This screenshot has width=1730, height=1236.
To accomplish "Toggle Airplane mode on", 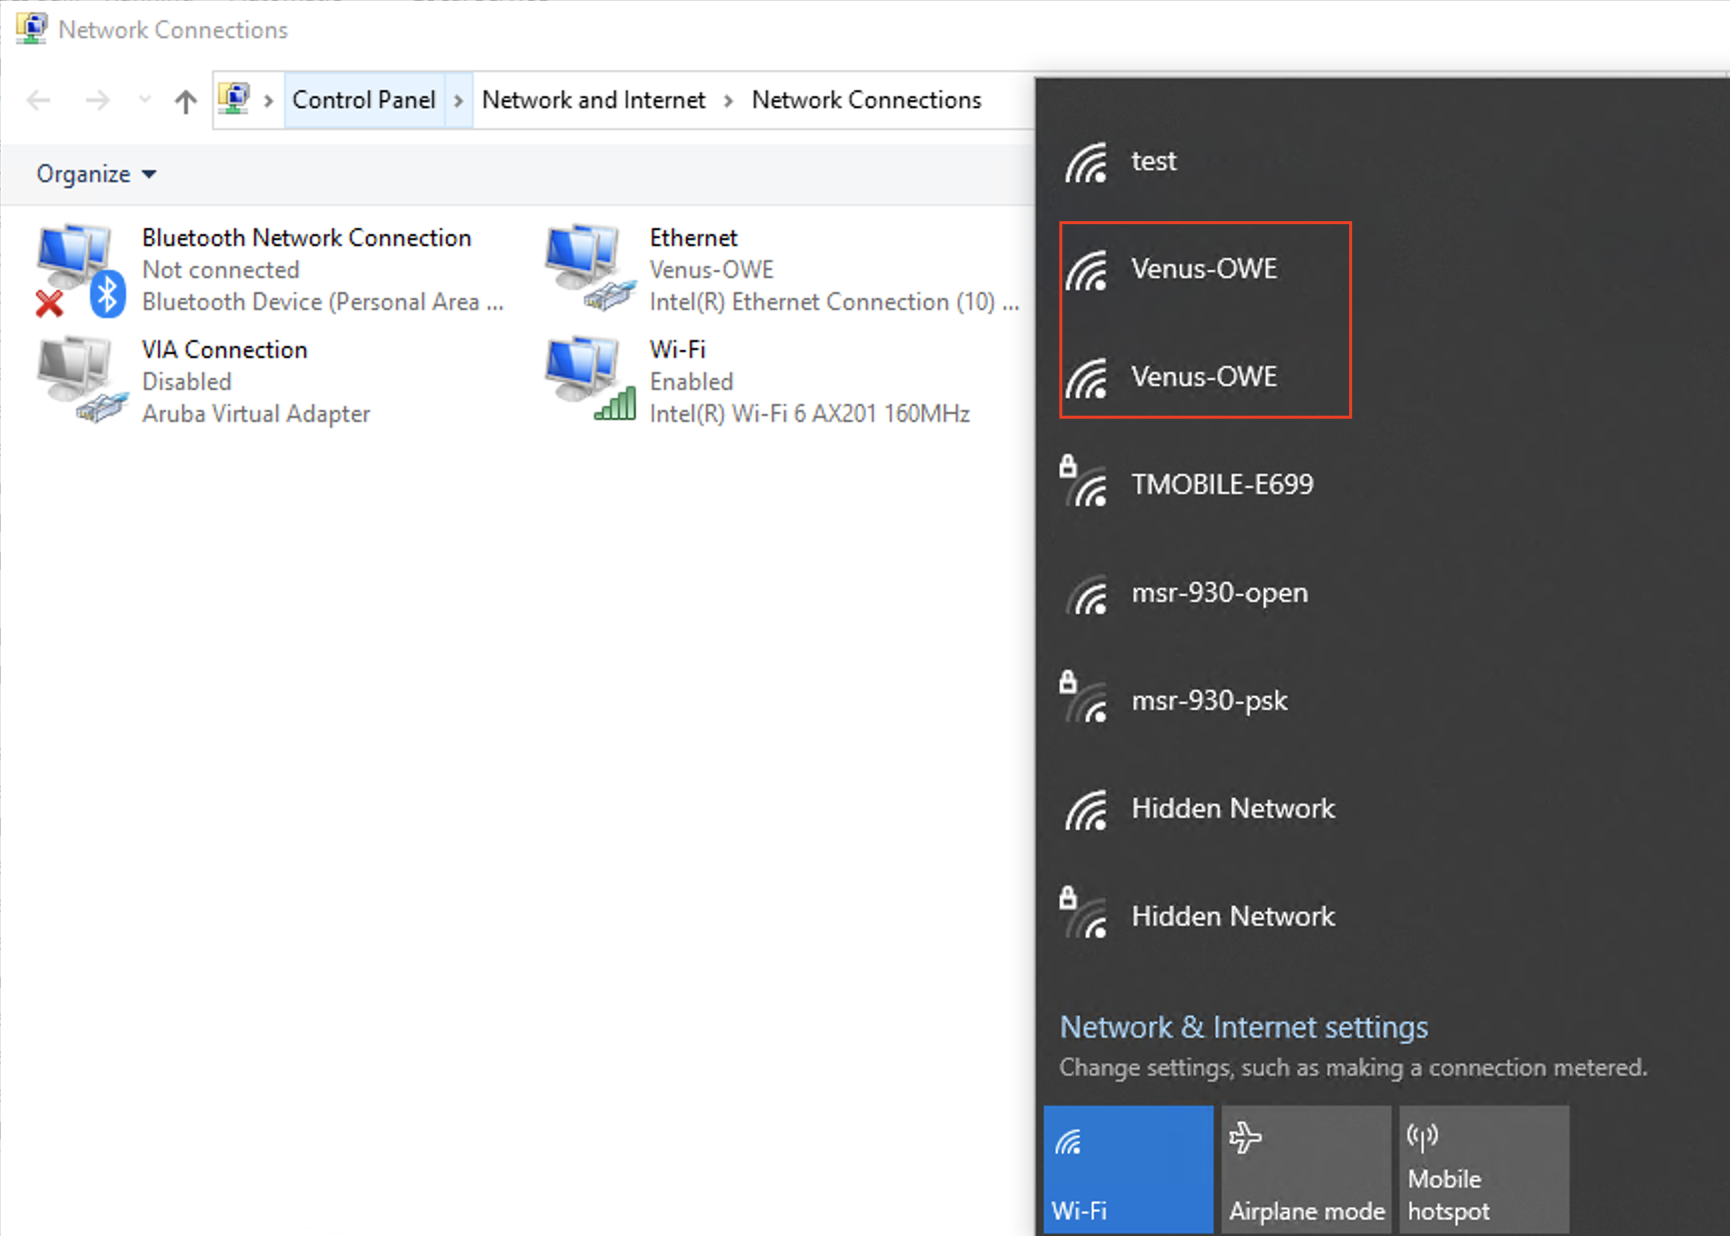I will (1306, 1168).
